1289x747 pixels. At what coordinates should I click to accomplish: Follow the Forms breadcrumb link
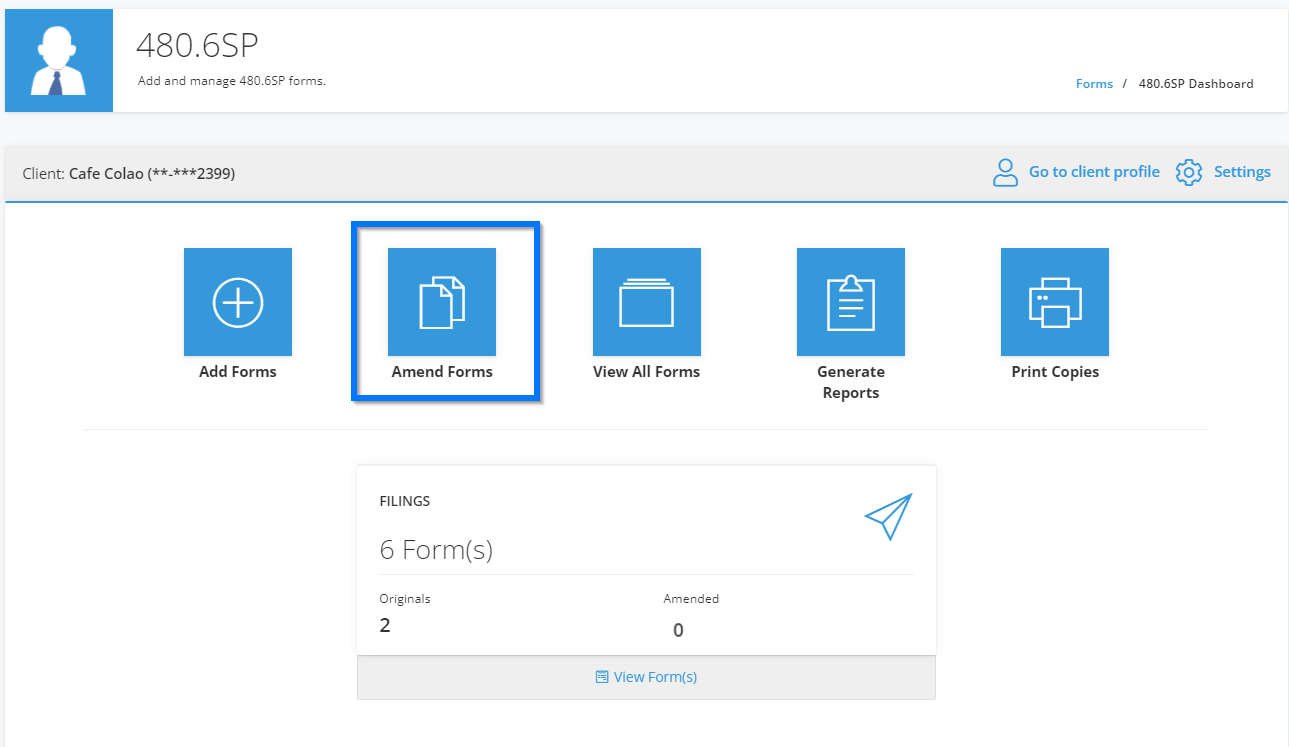click(x=1094, y=84)
